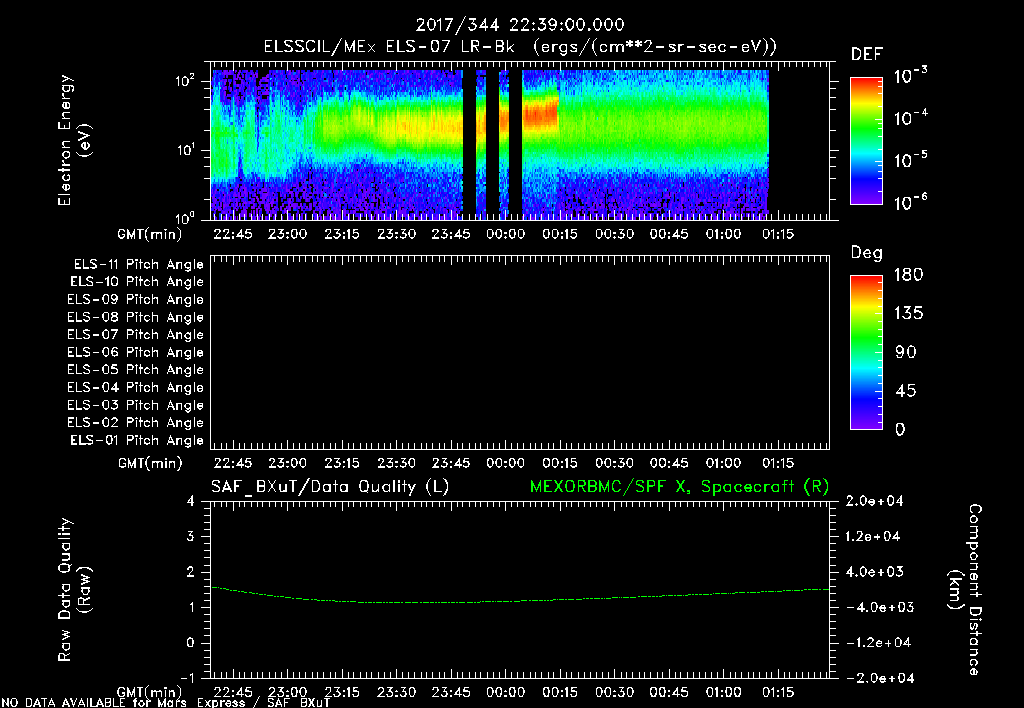The width and height of the screenshot is (1024, 708).
Task: Click the Deg pitch angle color bar
Action: click(866, 352)
